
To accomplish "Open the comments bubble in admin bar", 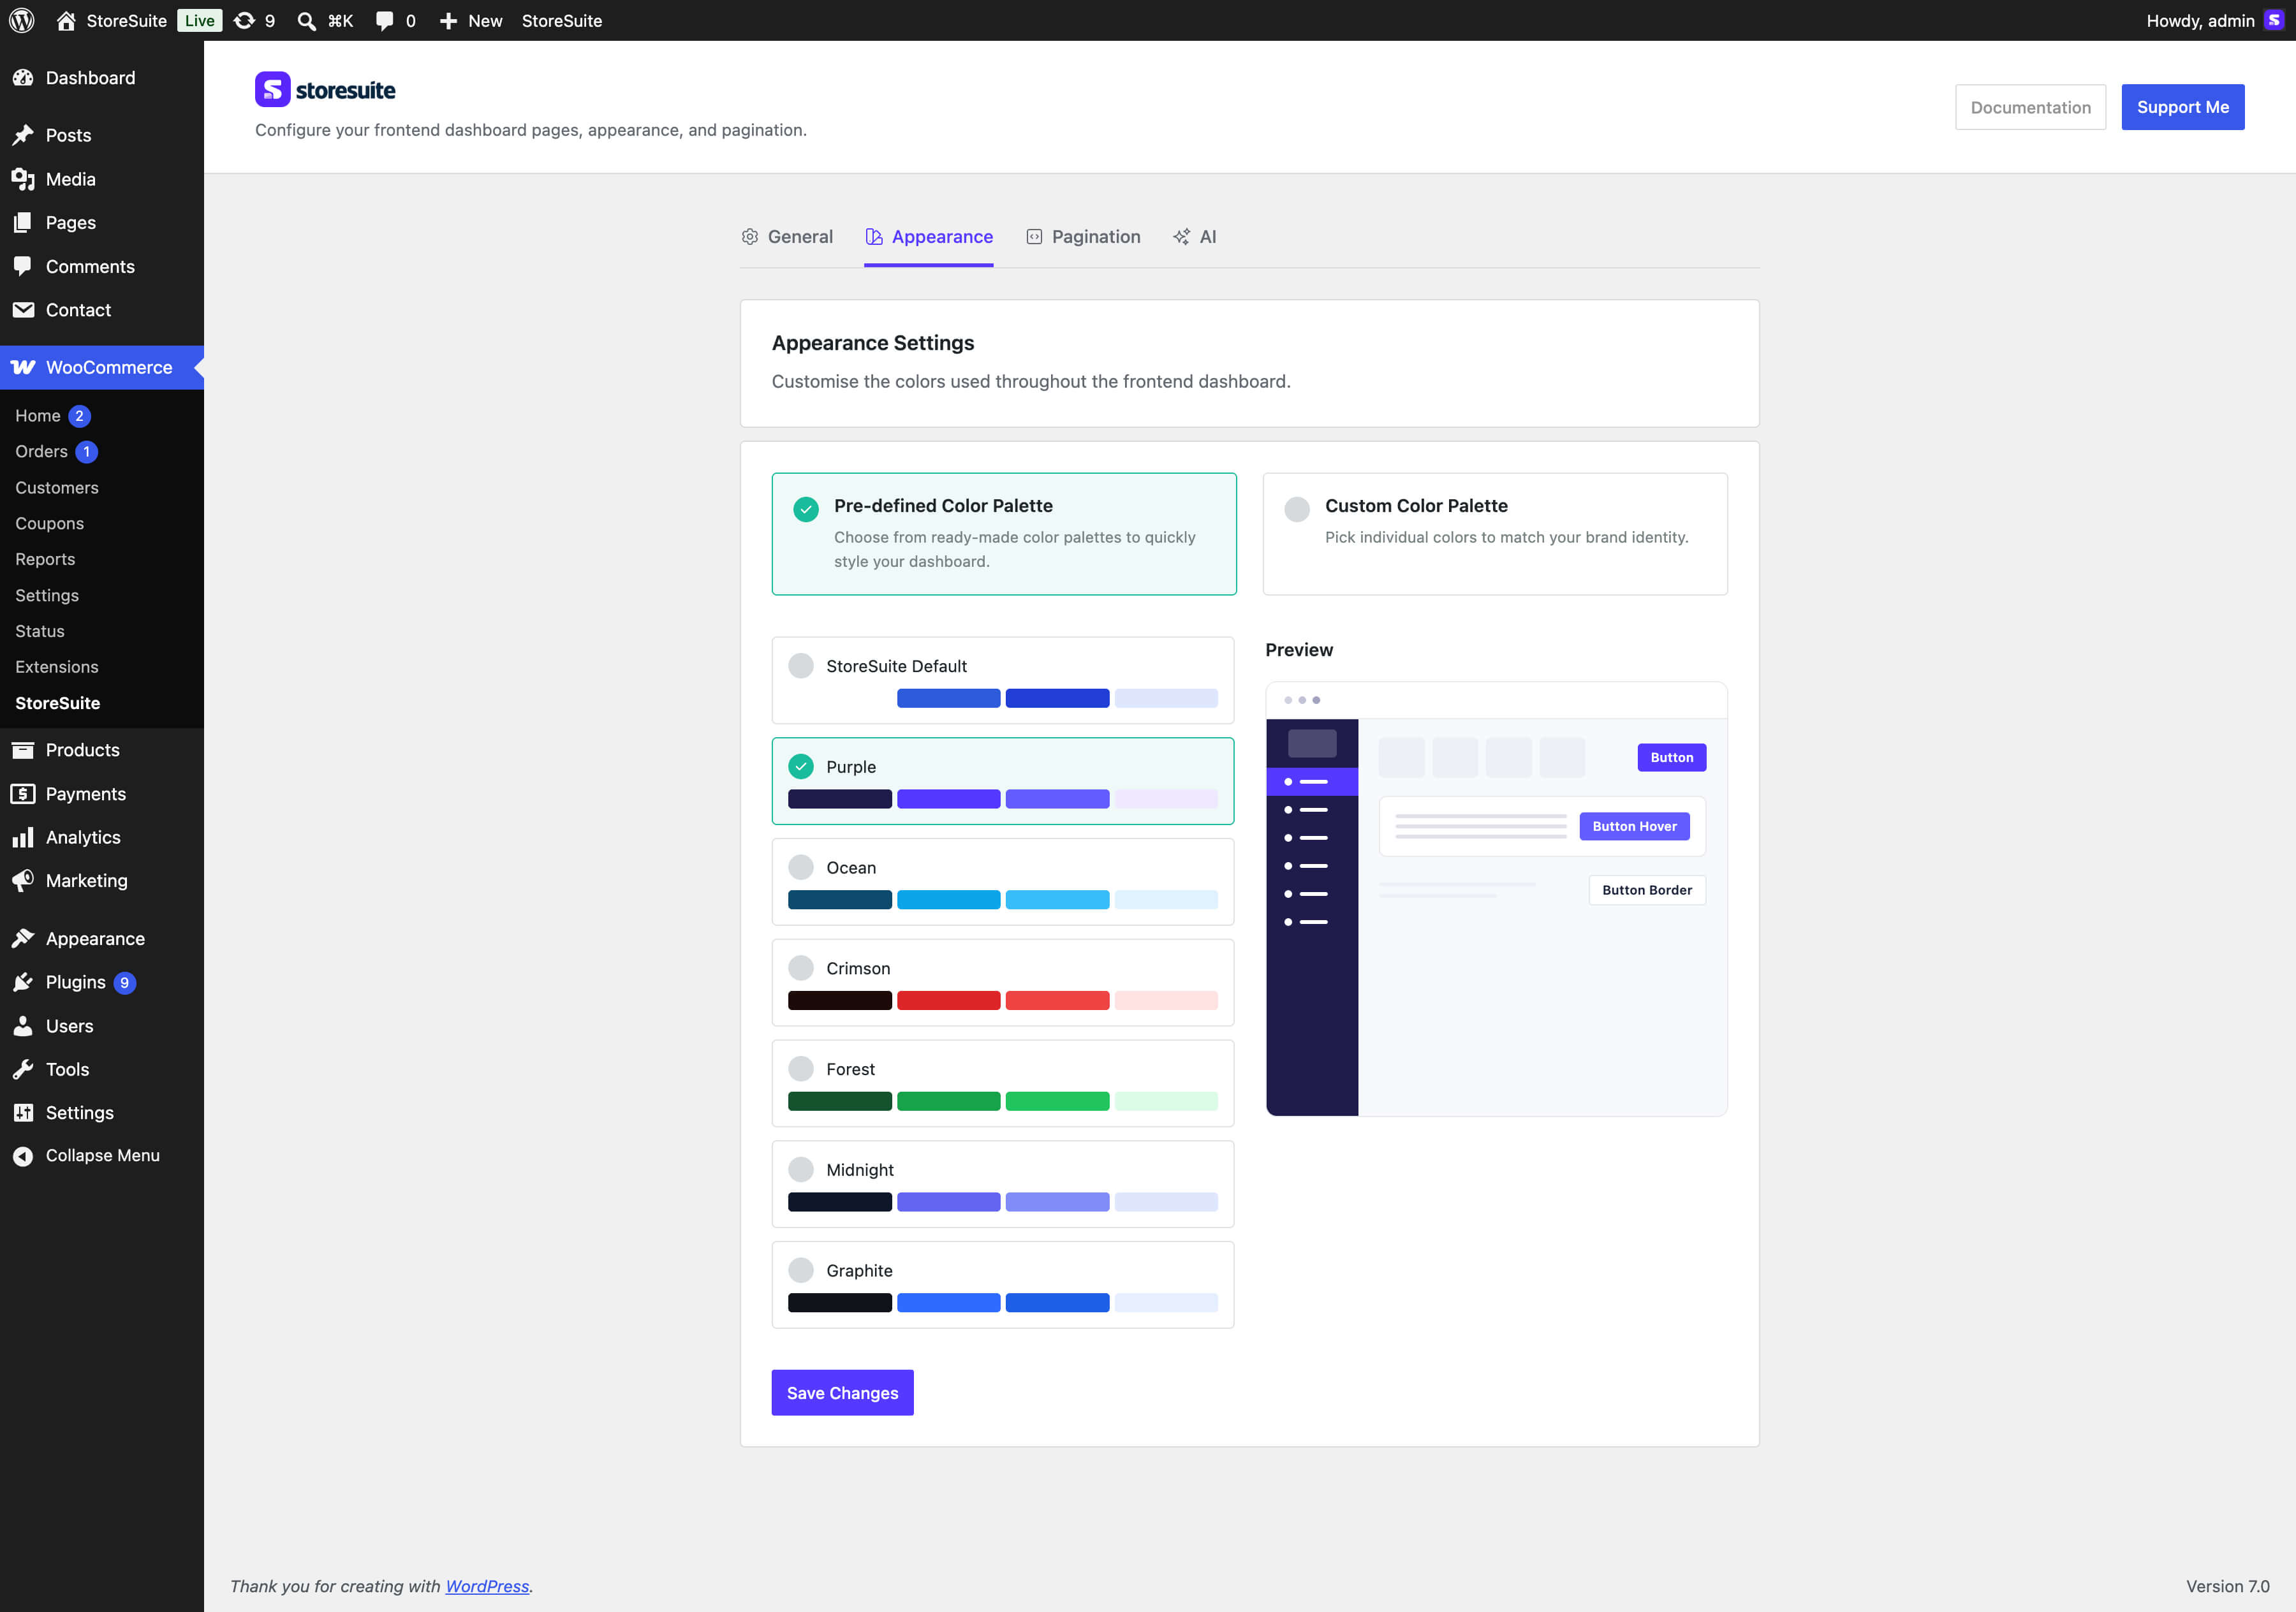I will tap(385, 20).
